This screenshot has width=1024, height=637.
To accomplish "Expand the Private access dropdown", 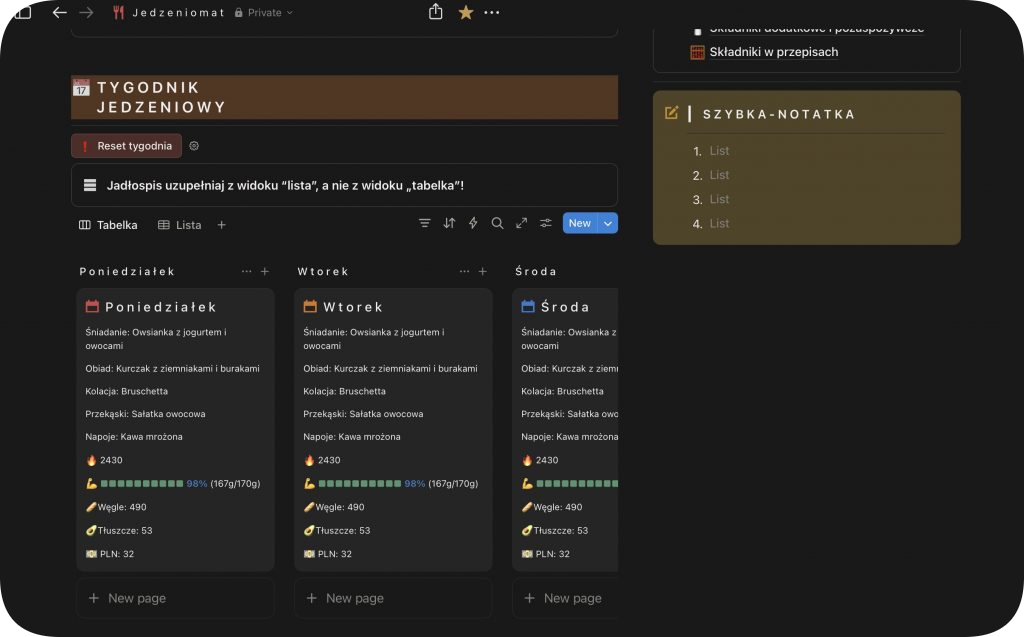I will [x=263, y=13].
